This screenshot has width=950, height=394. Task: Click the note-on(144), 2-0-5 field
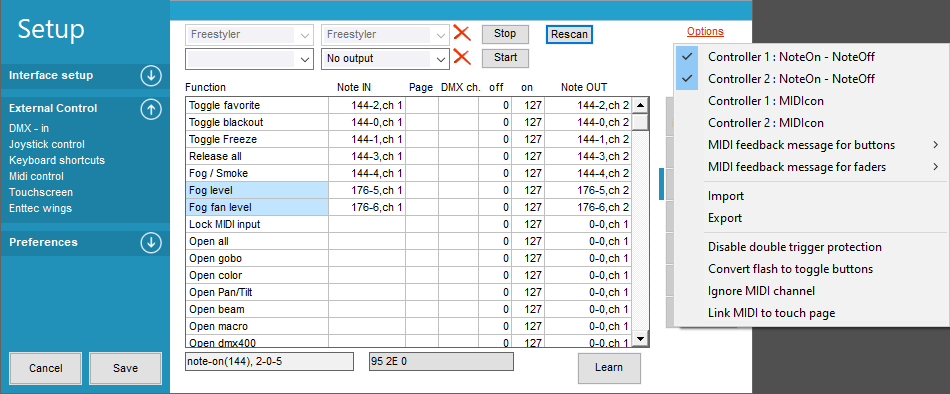[270, 362]
